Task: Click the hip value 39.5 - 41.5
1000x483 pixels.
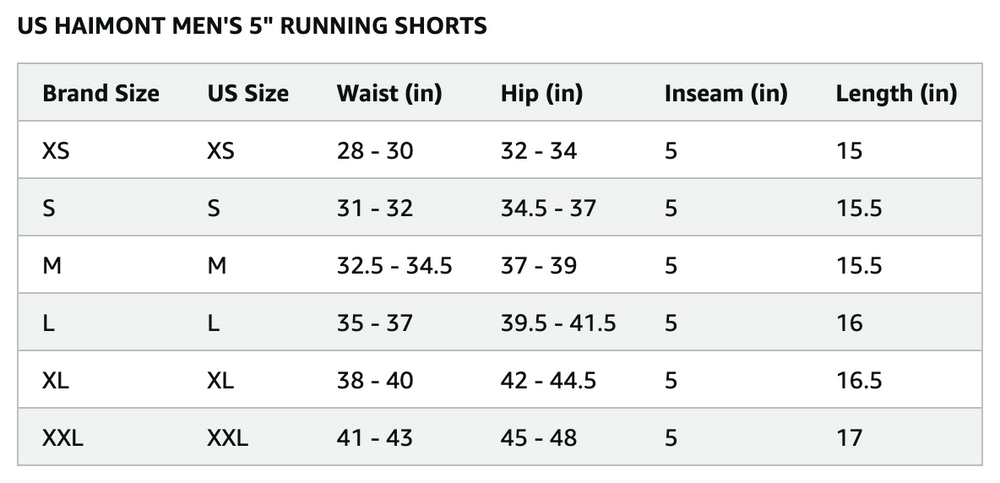Action: click(x=558, y=323)
